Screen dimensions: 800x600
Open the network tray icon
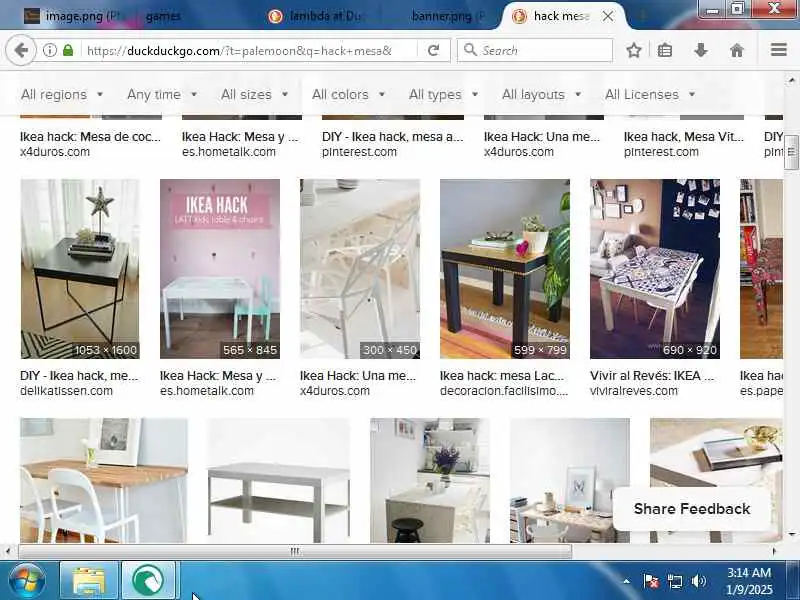coord(674,581)
